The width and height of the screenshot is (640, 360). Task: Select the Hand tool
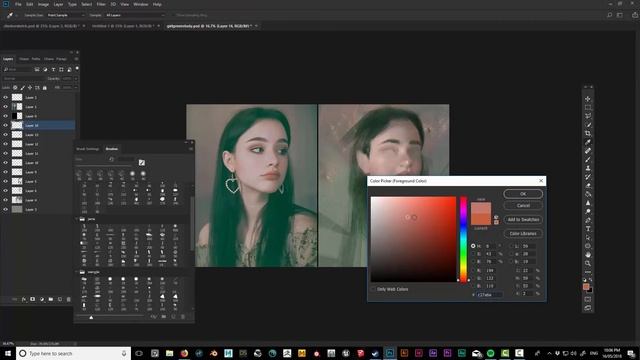coord(588,255)
